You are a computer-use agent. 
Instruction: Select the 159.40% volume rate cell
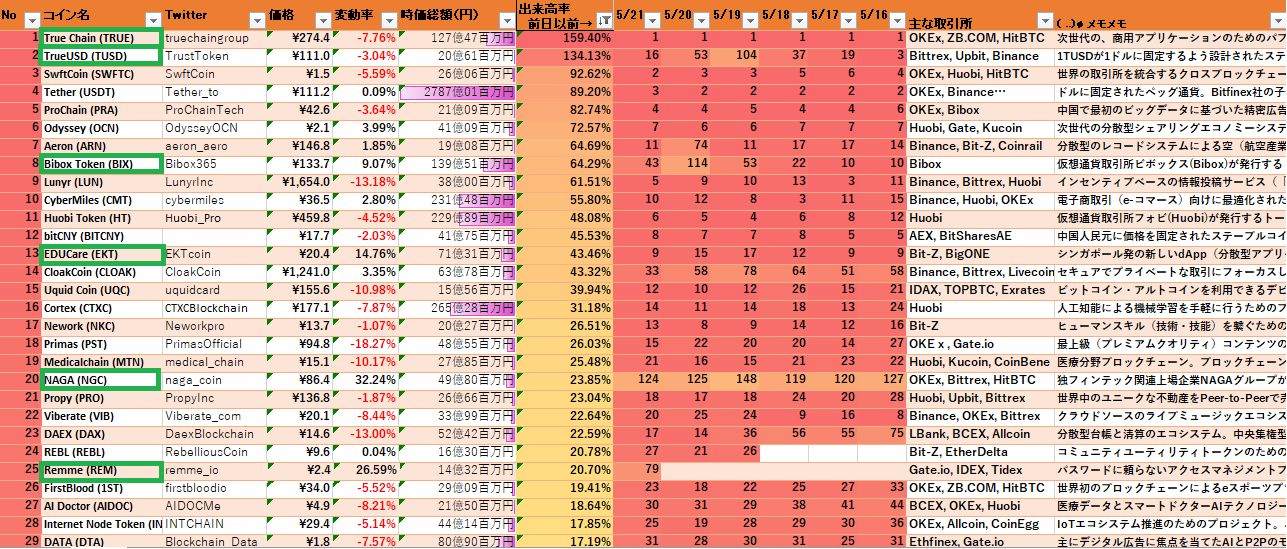click(565, 38)
